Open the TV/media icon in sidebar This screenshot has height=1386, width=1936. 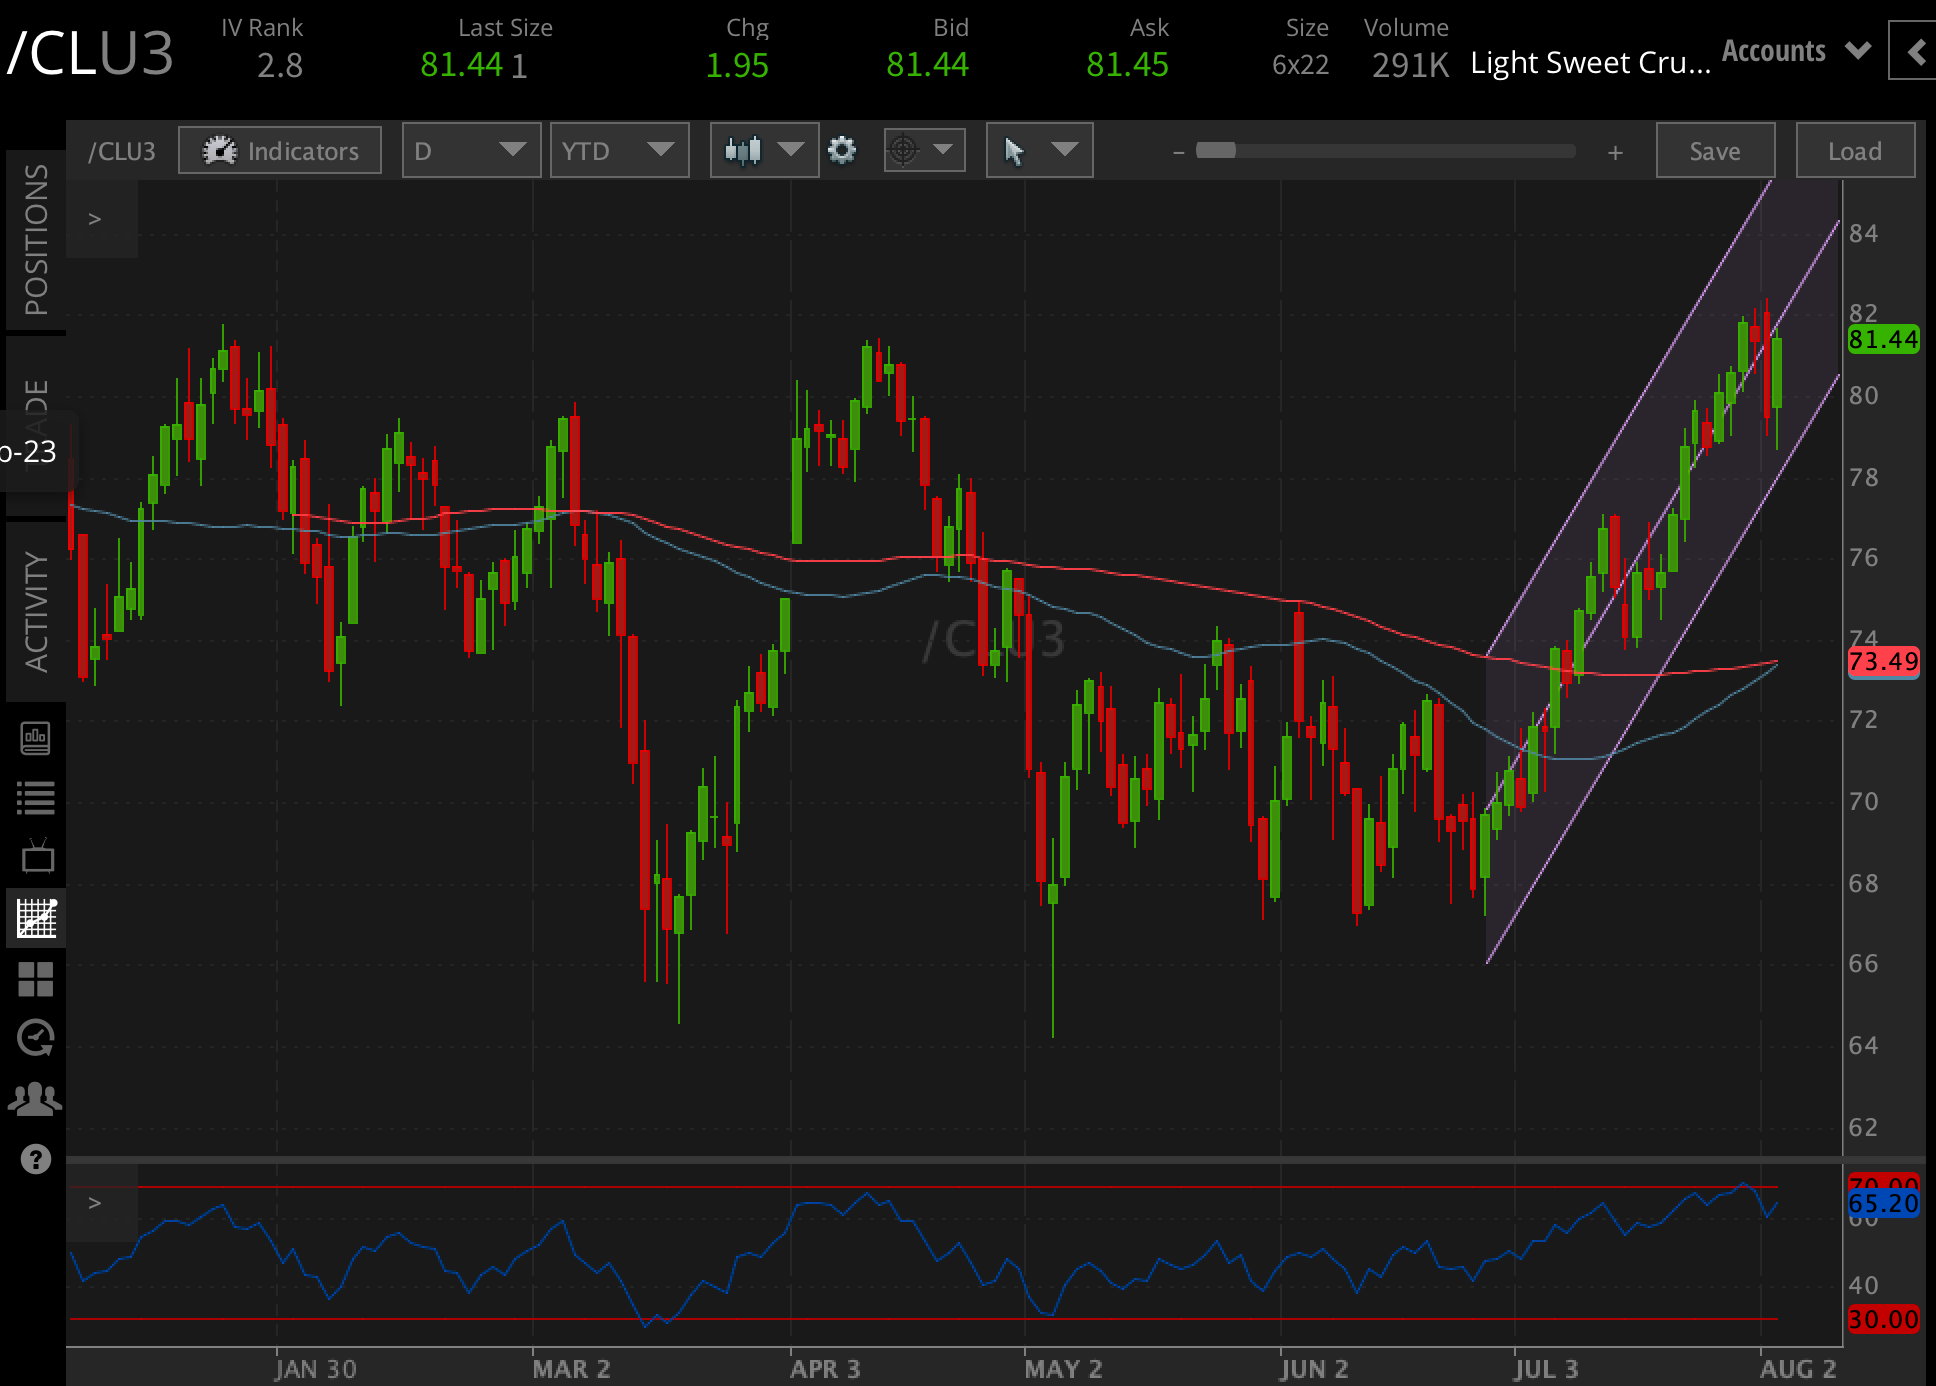click(x=36, y=857)
